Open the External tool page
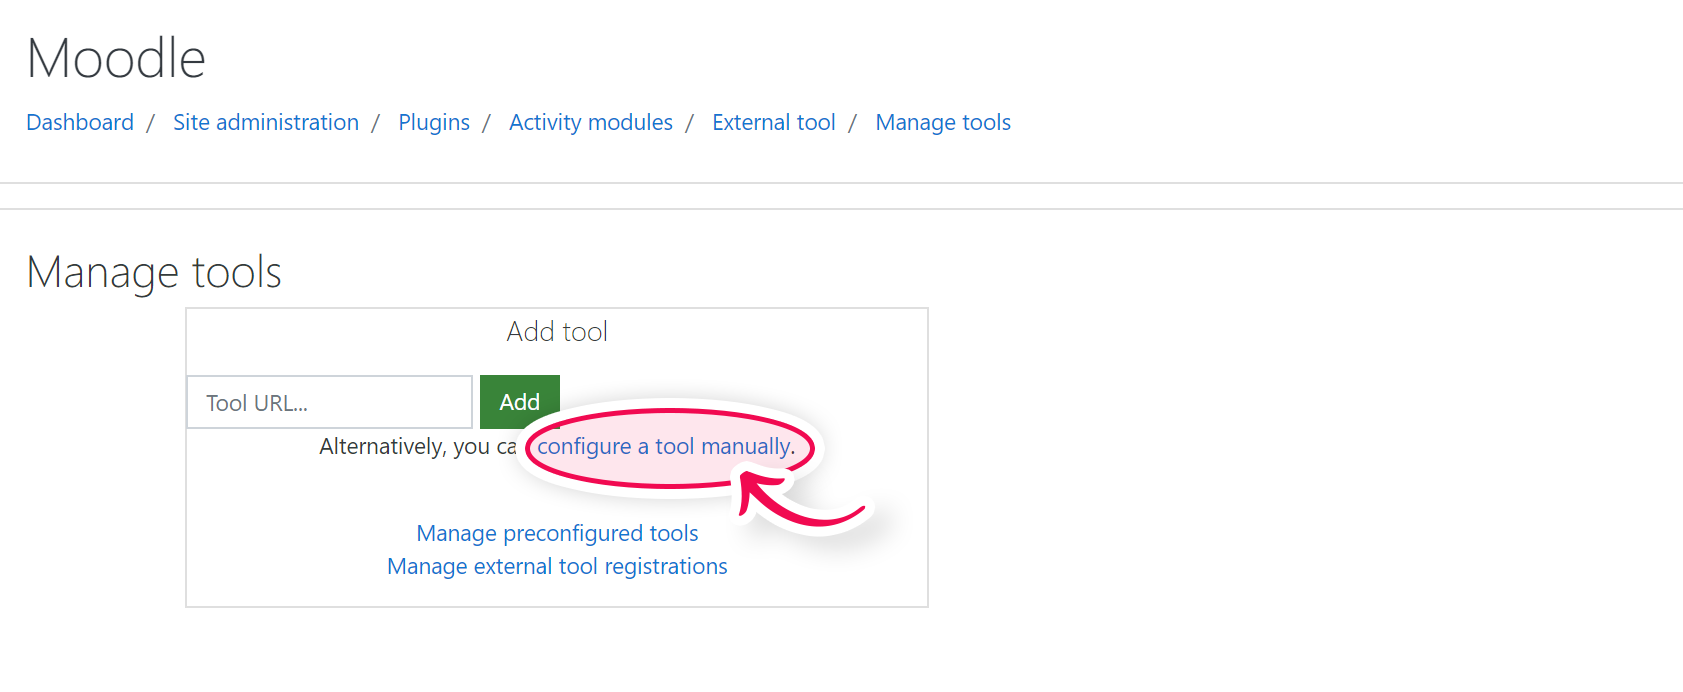 (x=773, y=122)
